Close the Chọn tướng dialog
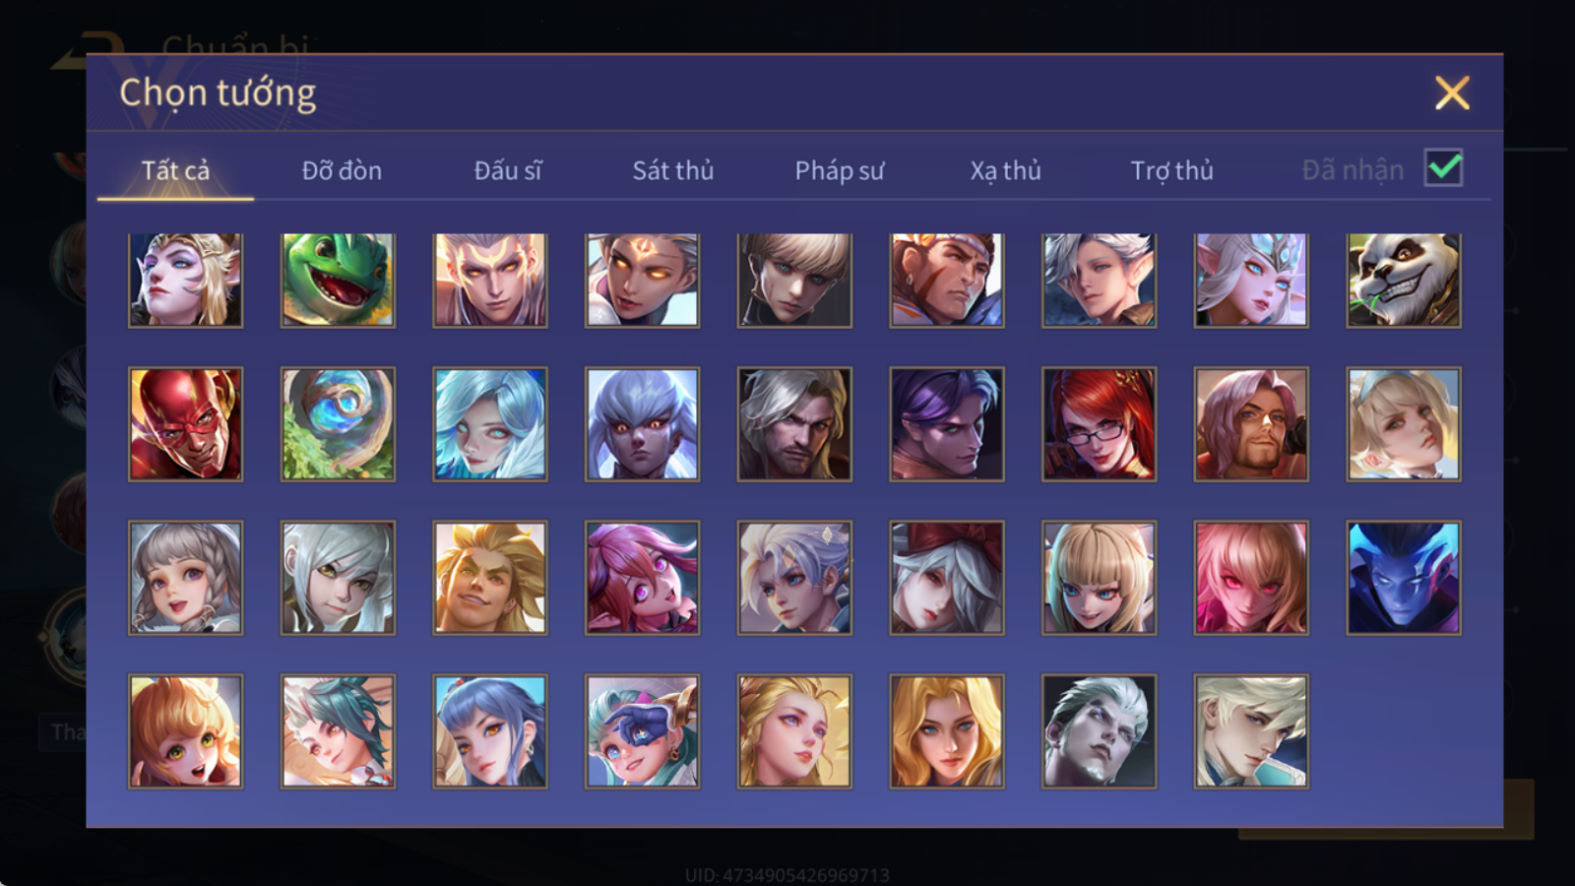 point(1452,93)
